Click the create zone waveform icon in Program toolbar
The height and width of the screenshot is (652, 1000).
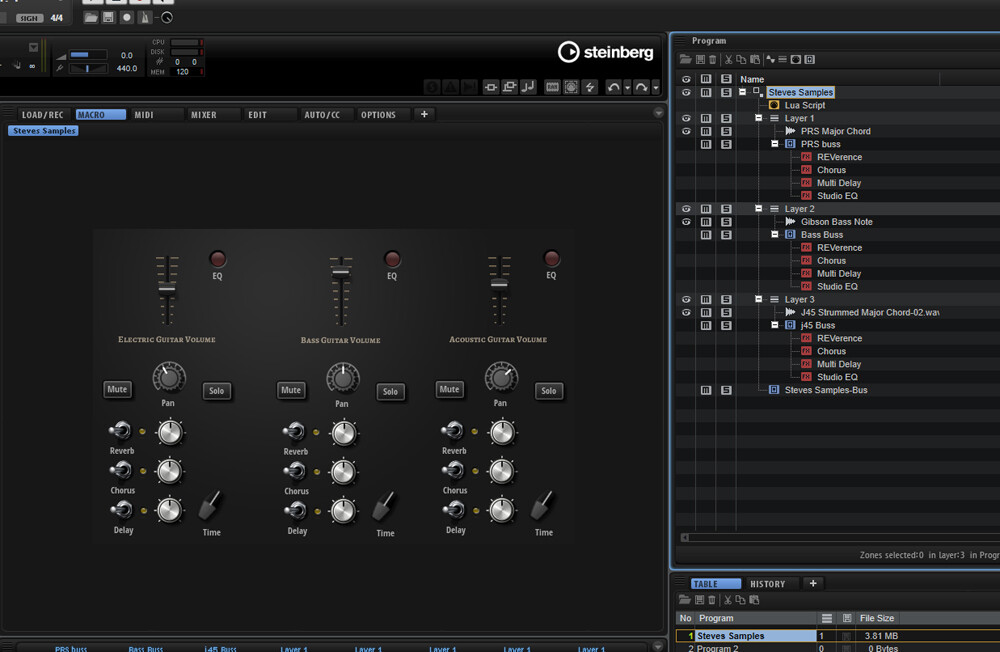click(770, 59)
